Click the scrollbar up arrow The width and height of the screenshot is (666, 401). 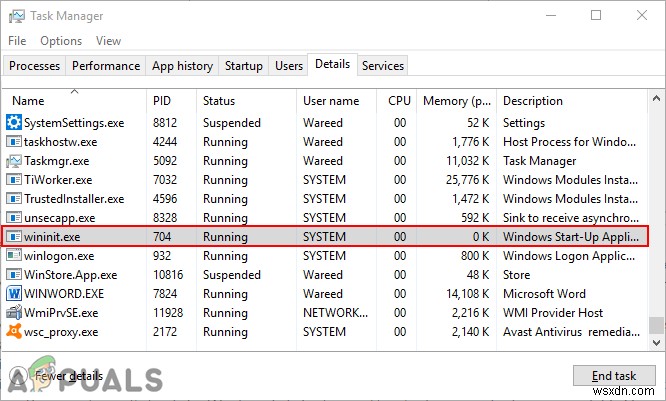(x=657, y=99)
